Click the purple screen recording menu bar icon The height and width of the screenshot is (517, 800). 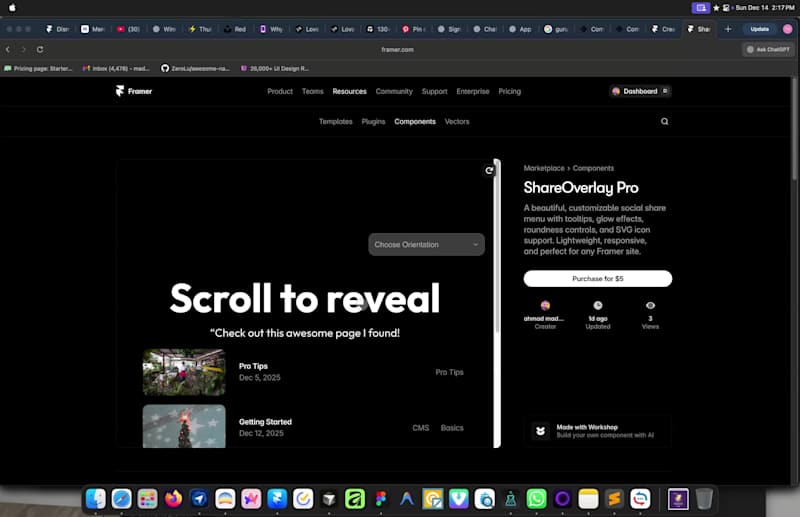pos(701,8)
